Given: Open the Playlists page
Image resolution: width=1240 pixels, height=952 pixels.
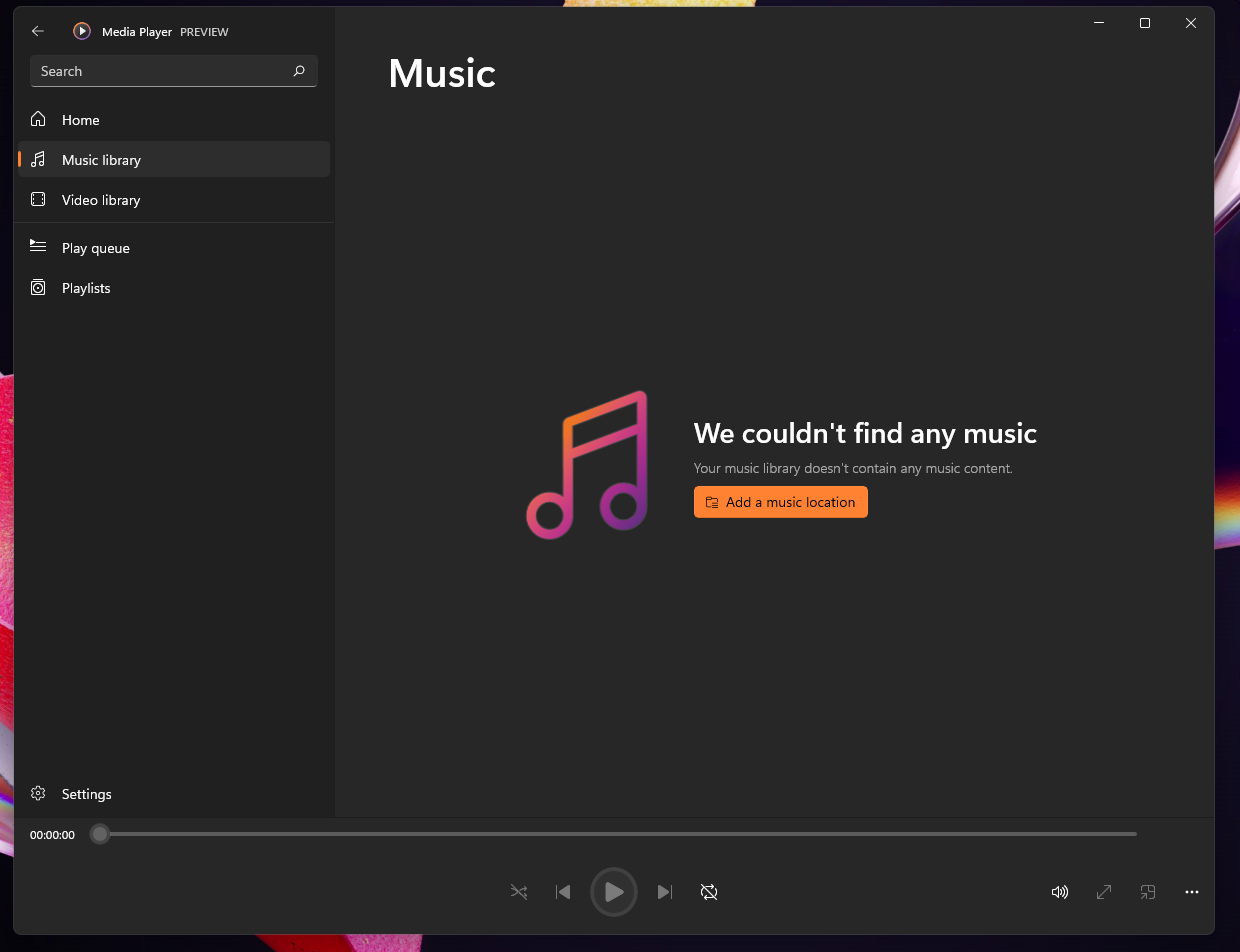Looking at the screenshot, I should (174, 288).
